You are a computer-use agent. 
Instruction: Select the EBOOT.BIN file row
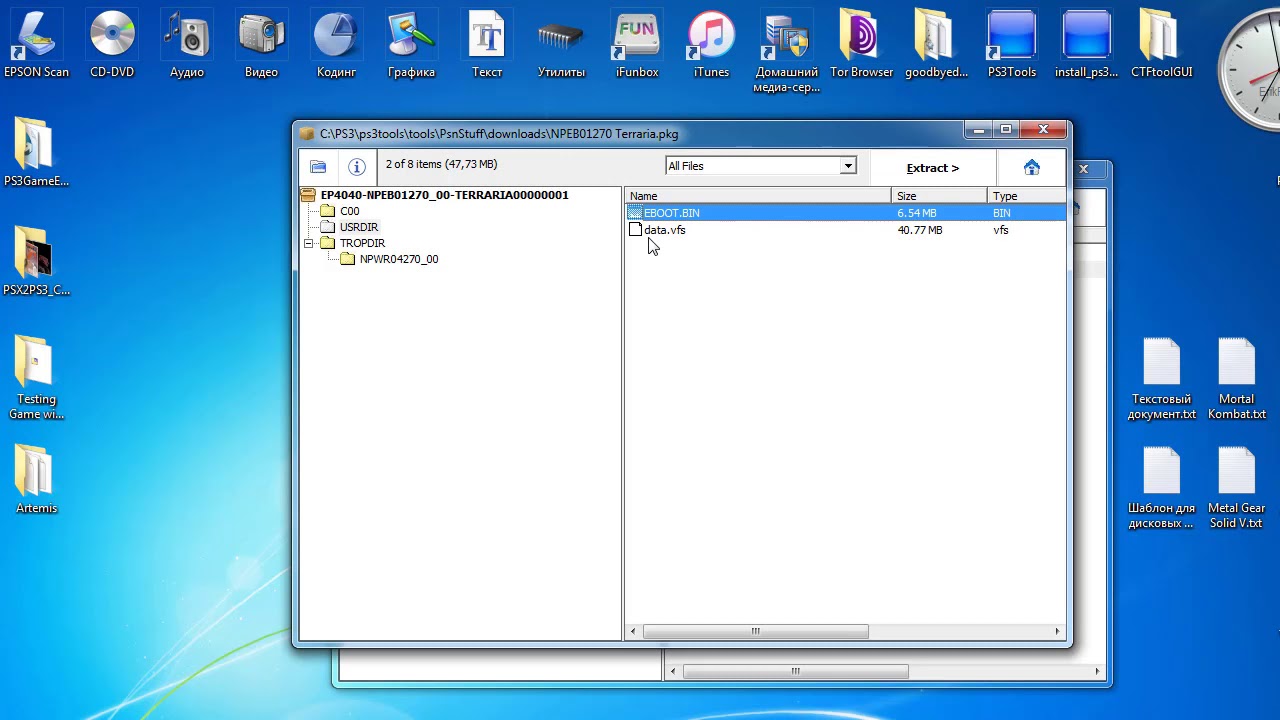[845, 213]
